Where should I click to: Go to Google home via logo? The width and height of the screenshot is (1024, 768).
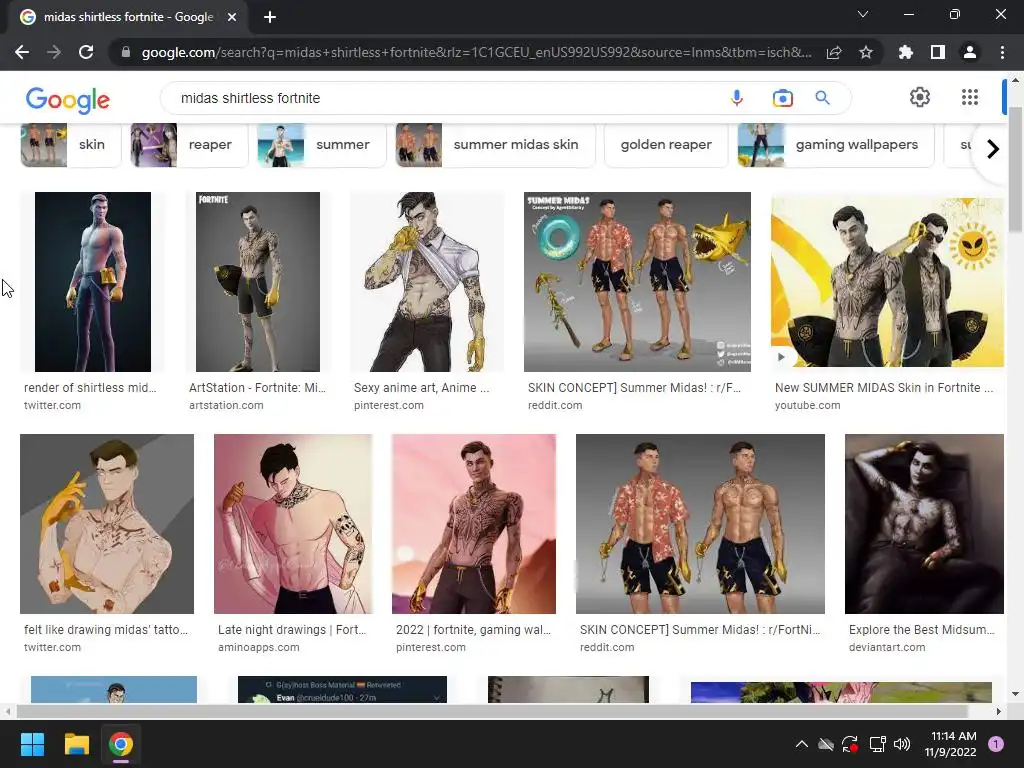[x=68, y=99]
